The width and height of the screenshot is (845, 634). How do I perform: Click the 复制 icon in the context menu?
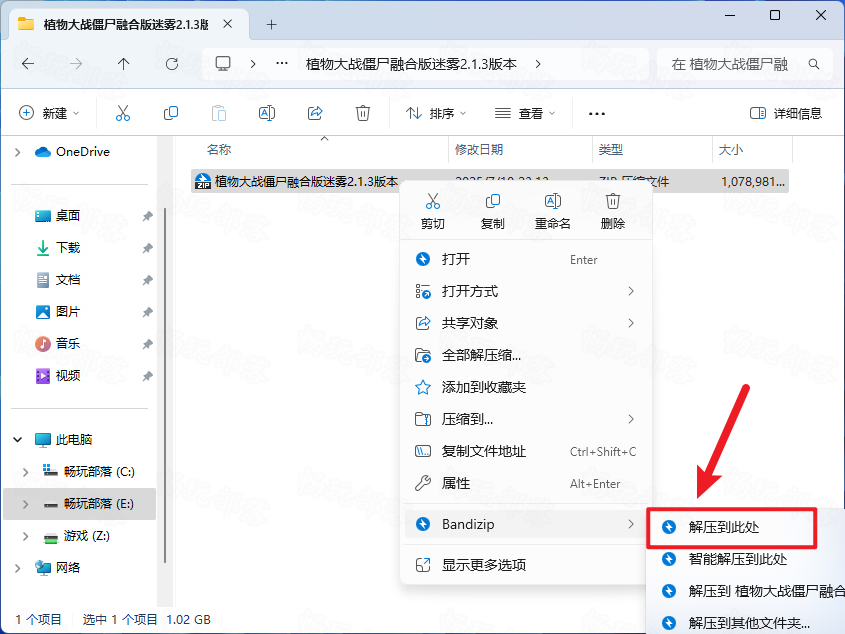click(493, 201)
